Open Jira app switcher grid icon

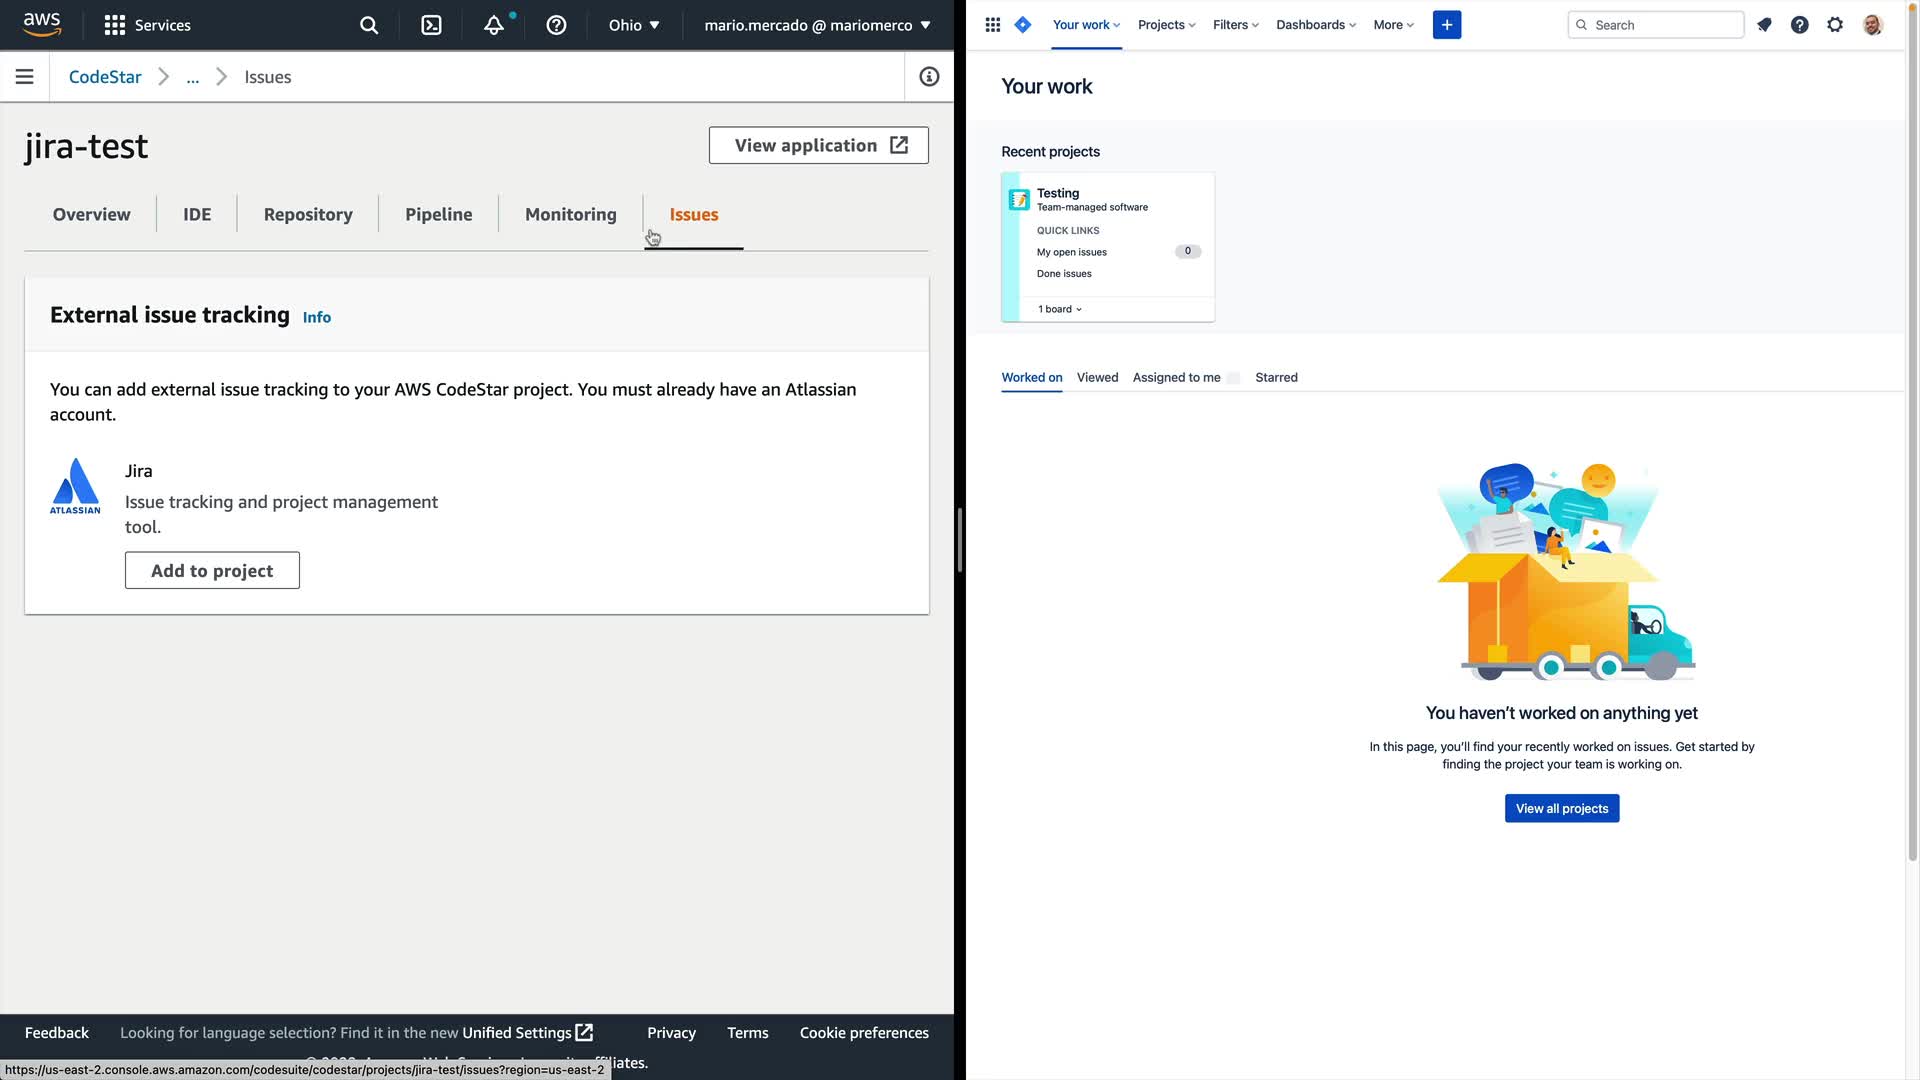(x=992, y=25)
